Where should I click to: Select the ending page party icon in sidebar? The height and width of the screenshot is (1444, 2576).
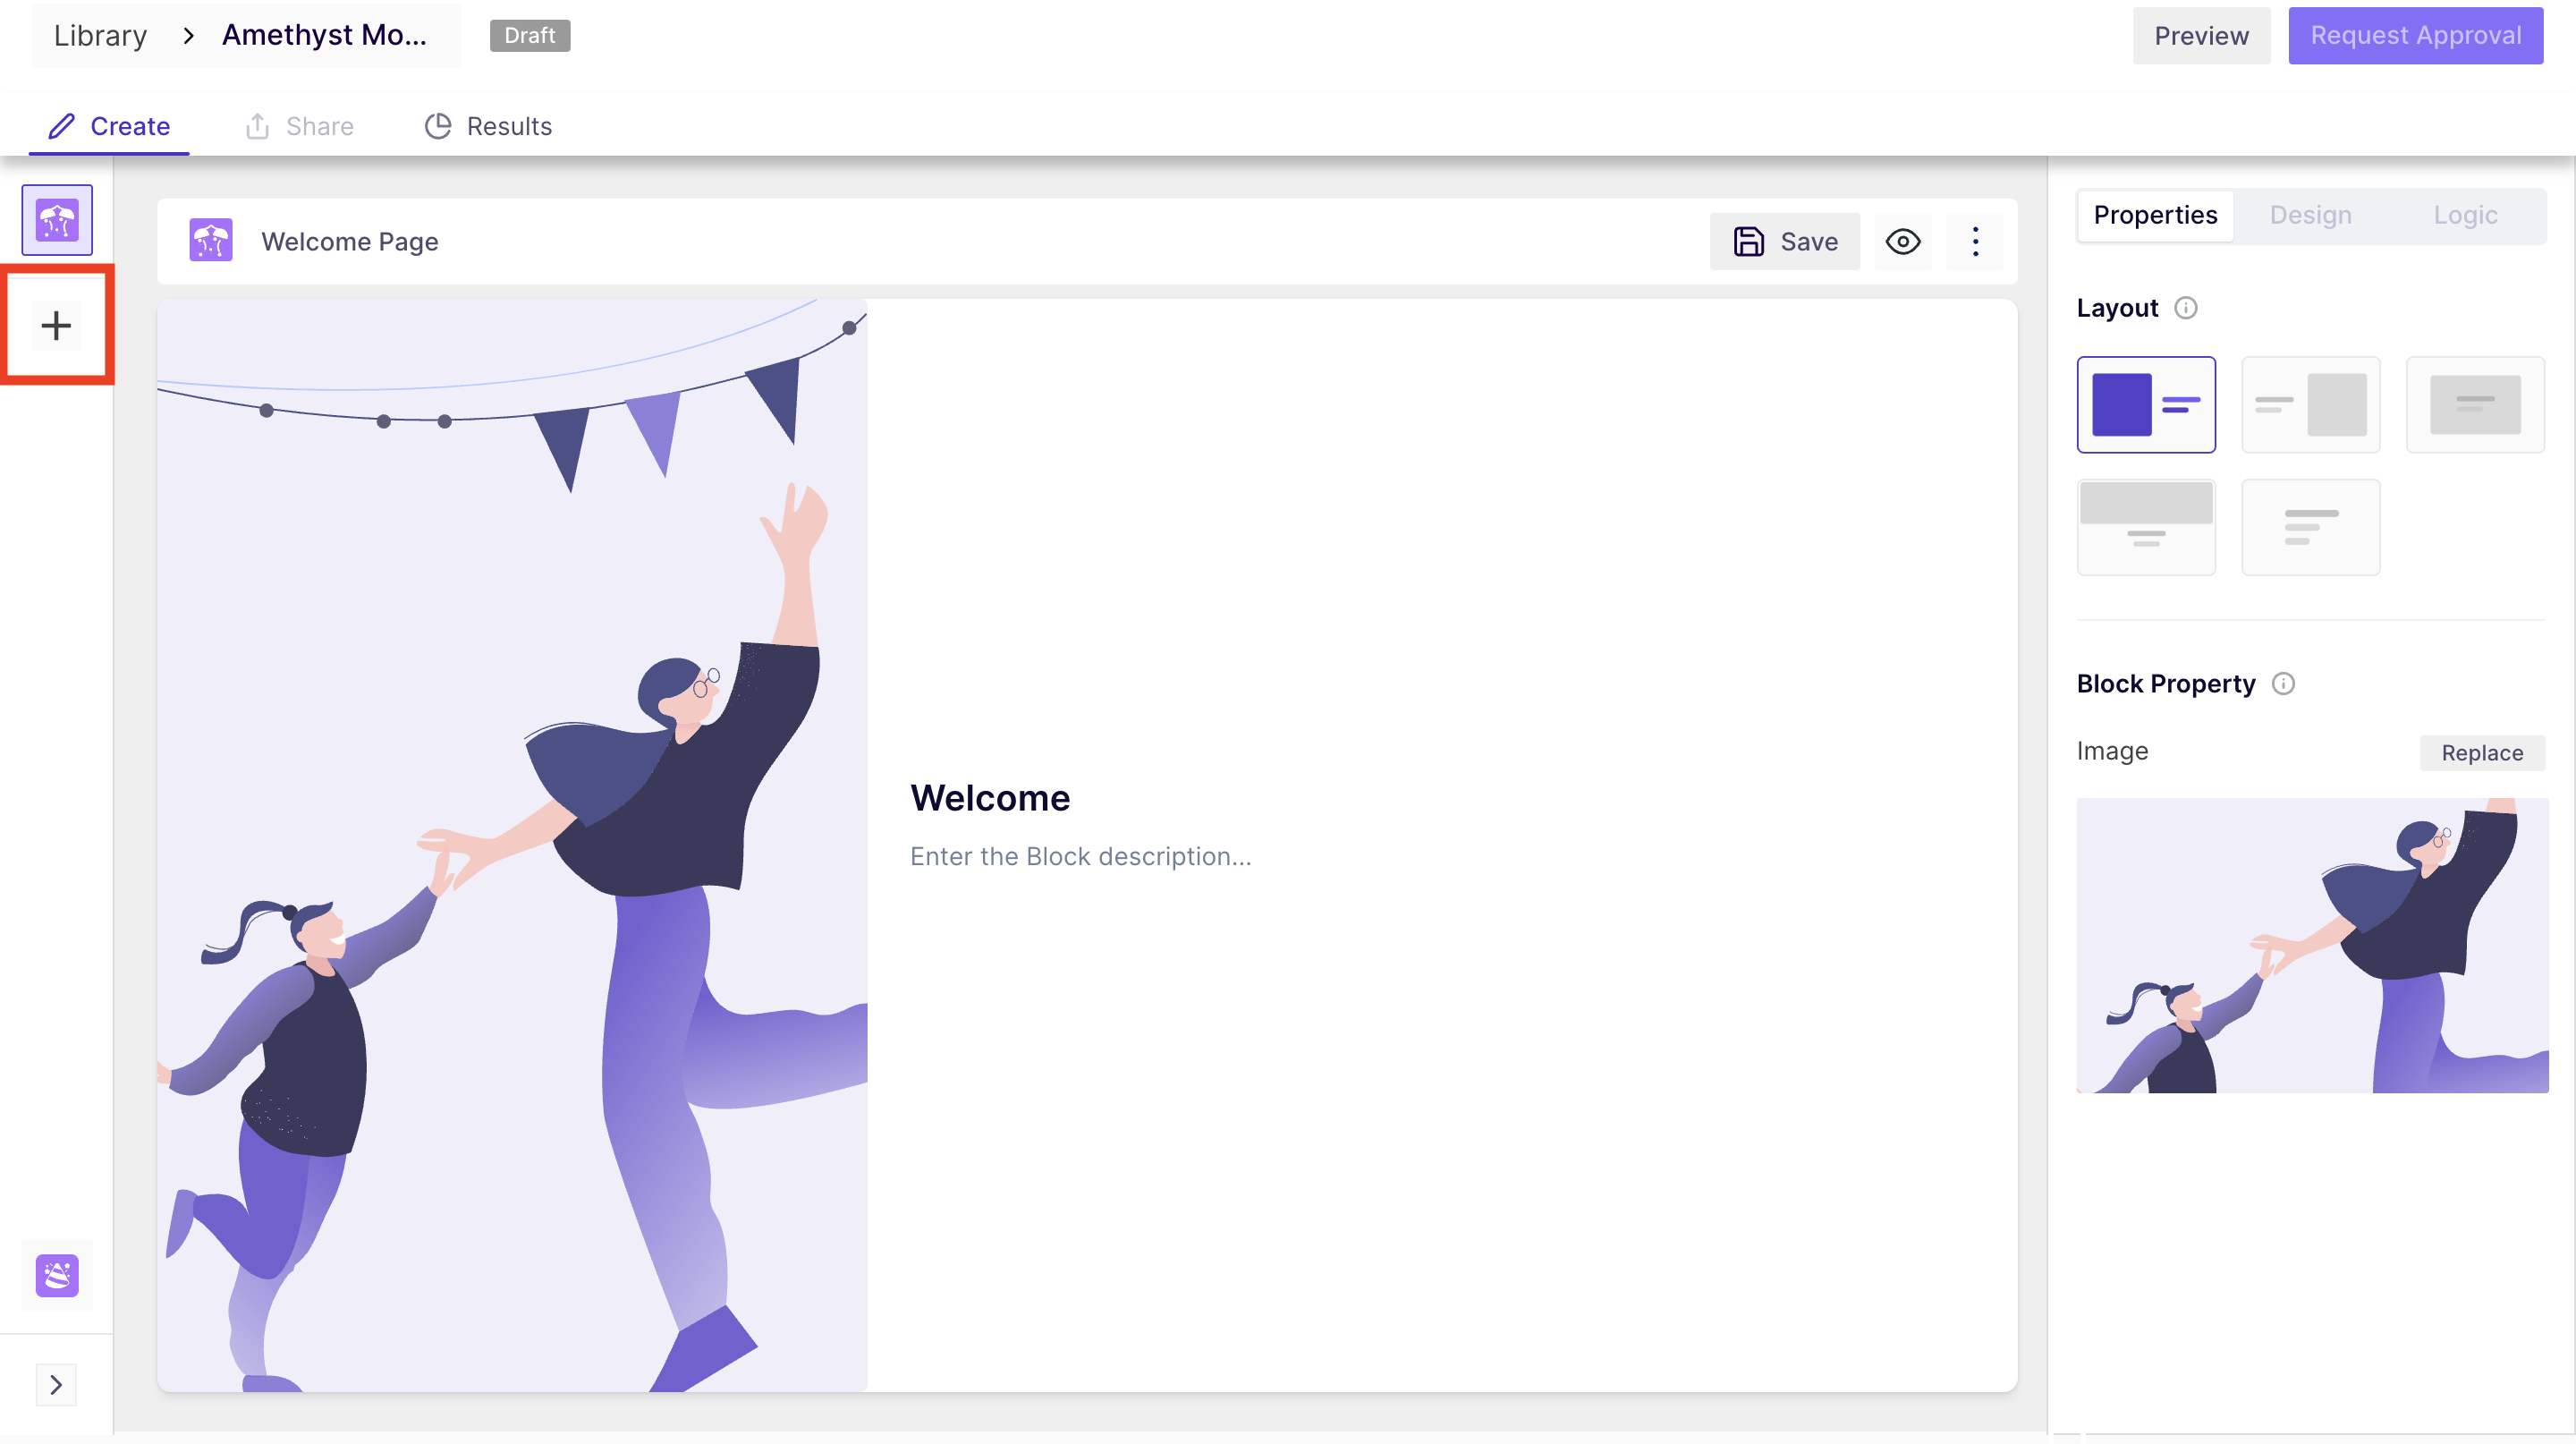(57, 1275)
